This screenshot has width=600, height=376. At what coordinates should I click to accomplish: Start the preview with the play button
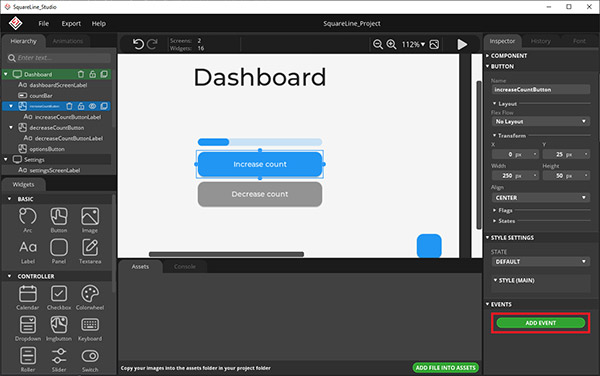tap(462, 45)
